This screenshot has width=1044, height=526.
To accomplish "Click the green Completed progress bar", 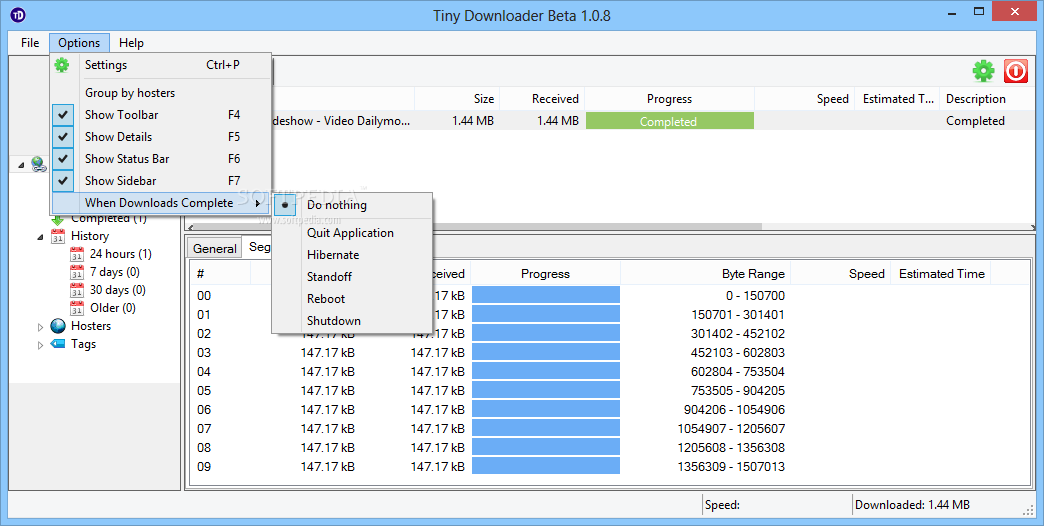I will click(669, 121).
